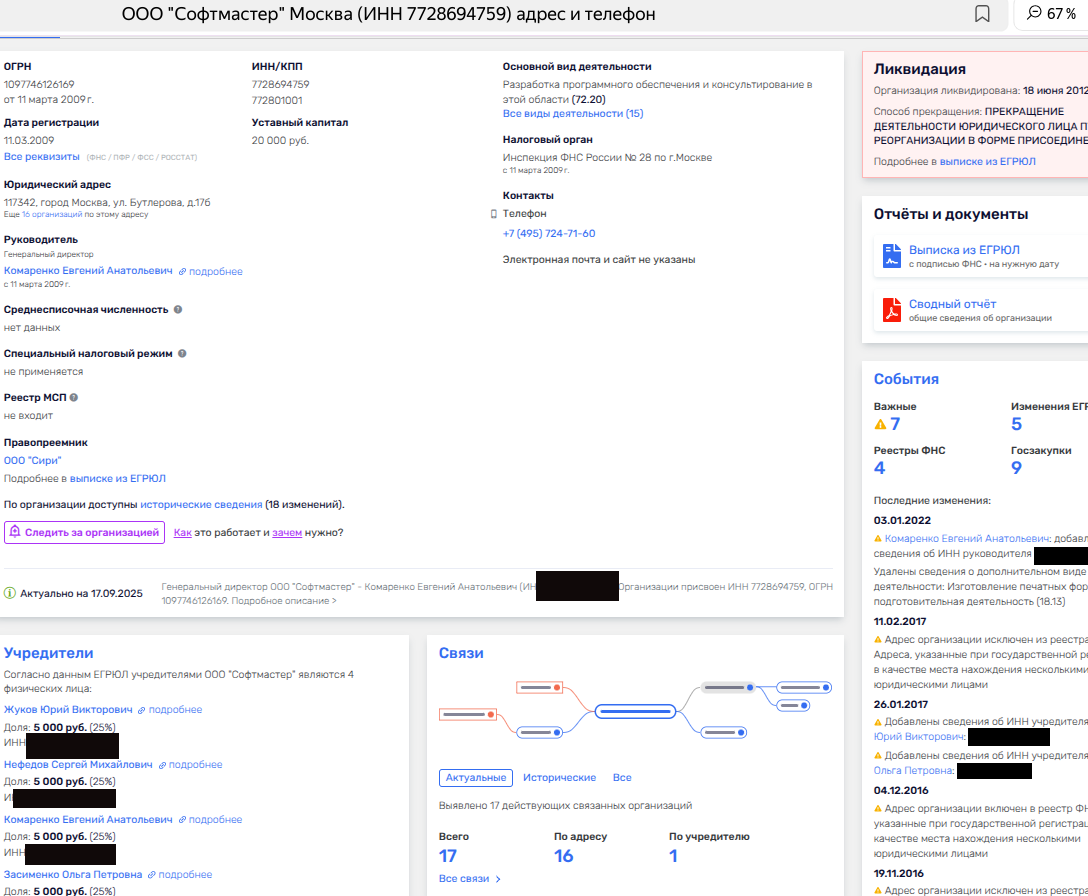
Task: Click Все реквизиты link
Action: coord(41,157)
